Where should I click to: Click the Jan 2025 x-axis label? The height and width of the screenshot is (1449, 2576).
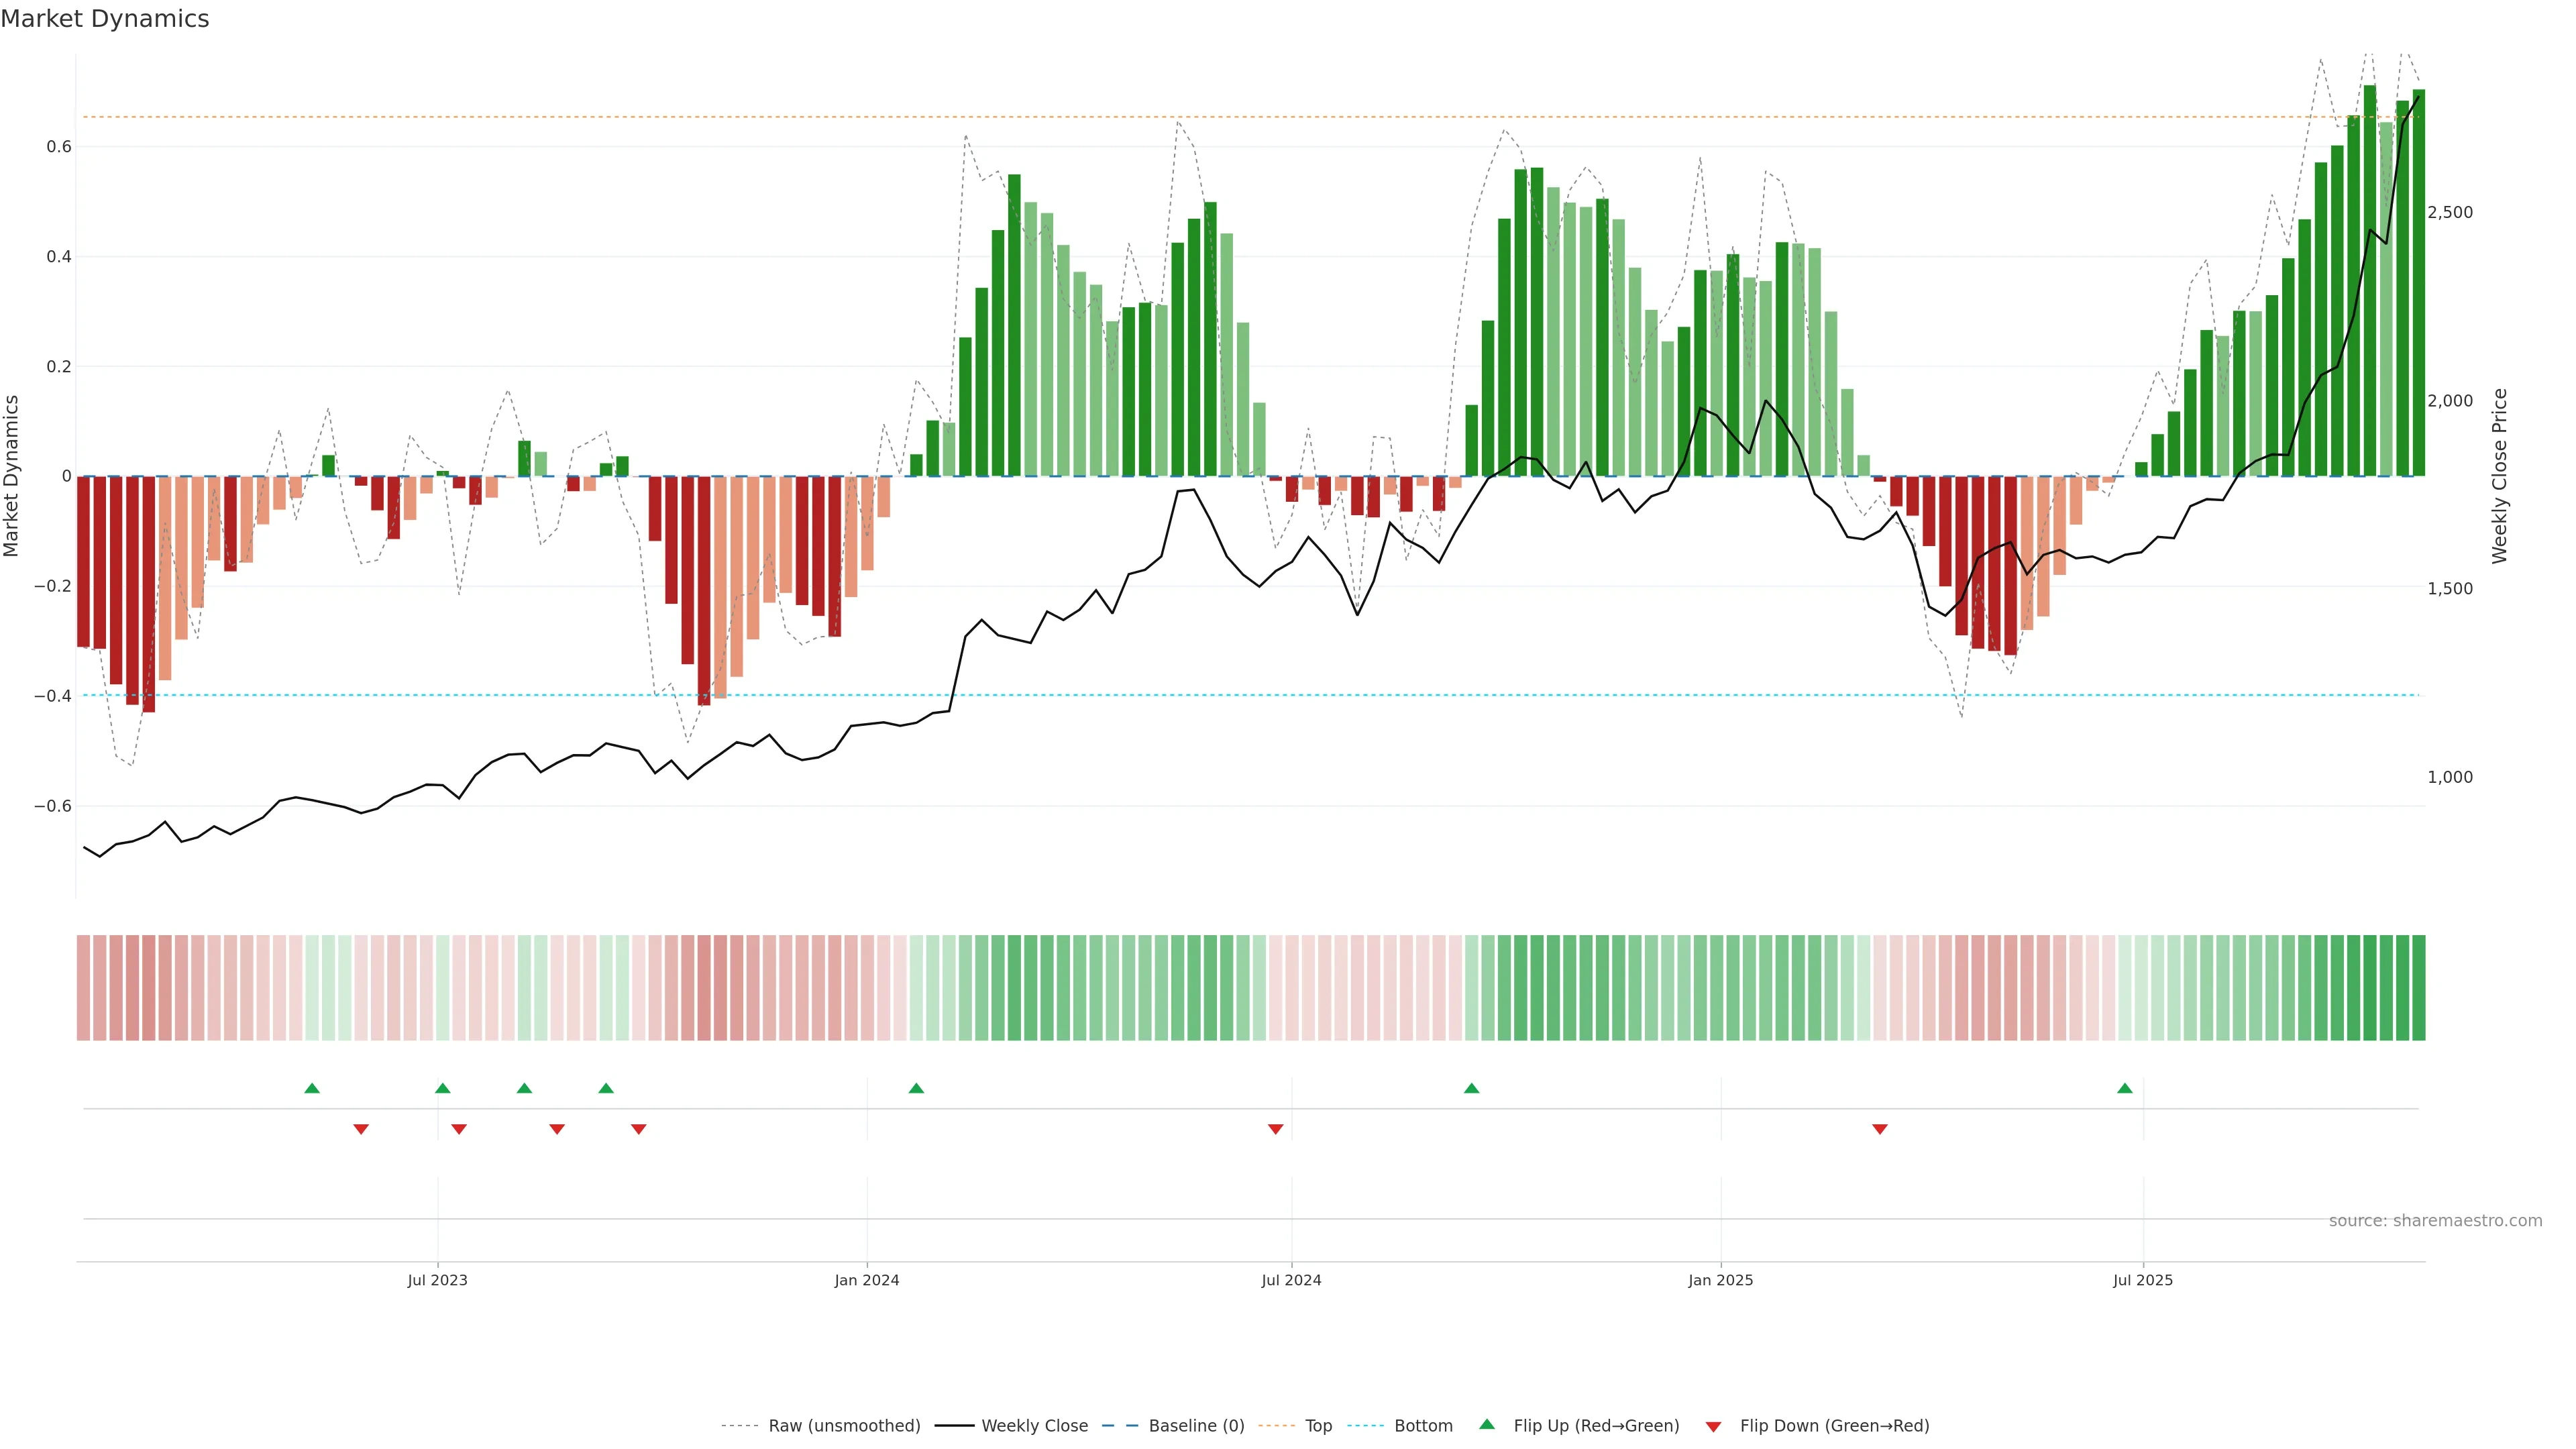pyautogui.click(x=1720, y=1280)
